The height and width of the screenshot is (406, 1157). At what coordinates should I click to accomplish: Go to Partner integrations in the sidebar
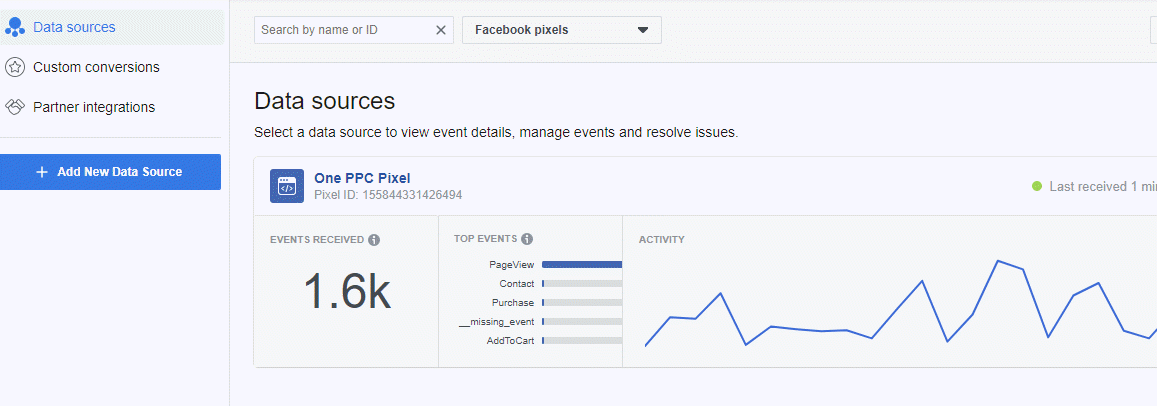point(94,107)
